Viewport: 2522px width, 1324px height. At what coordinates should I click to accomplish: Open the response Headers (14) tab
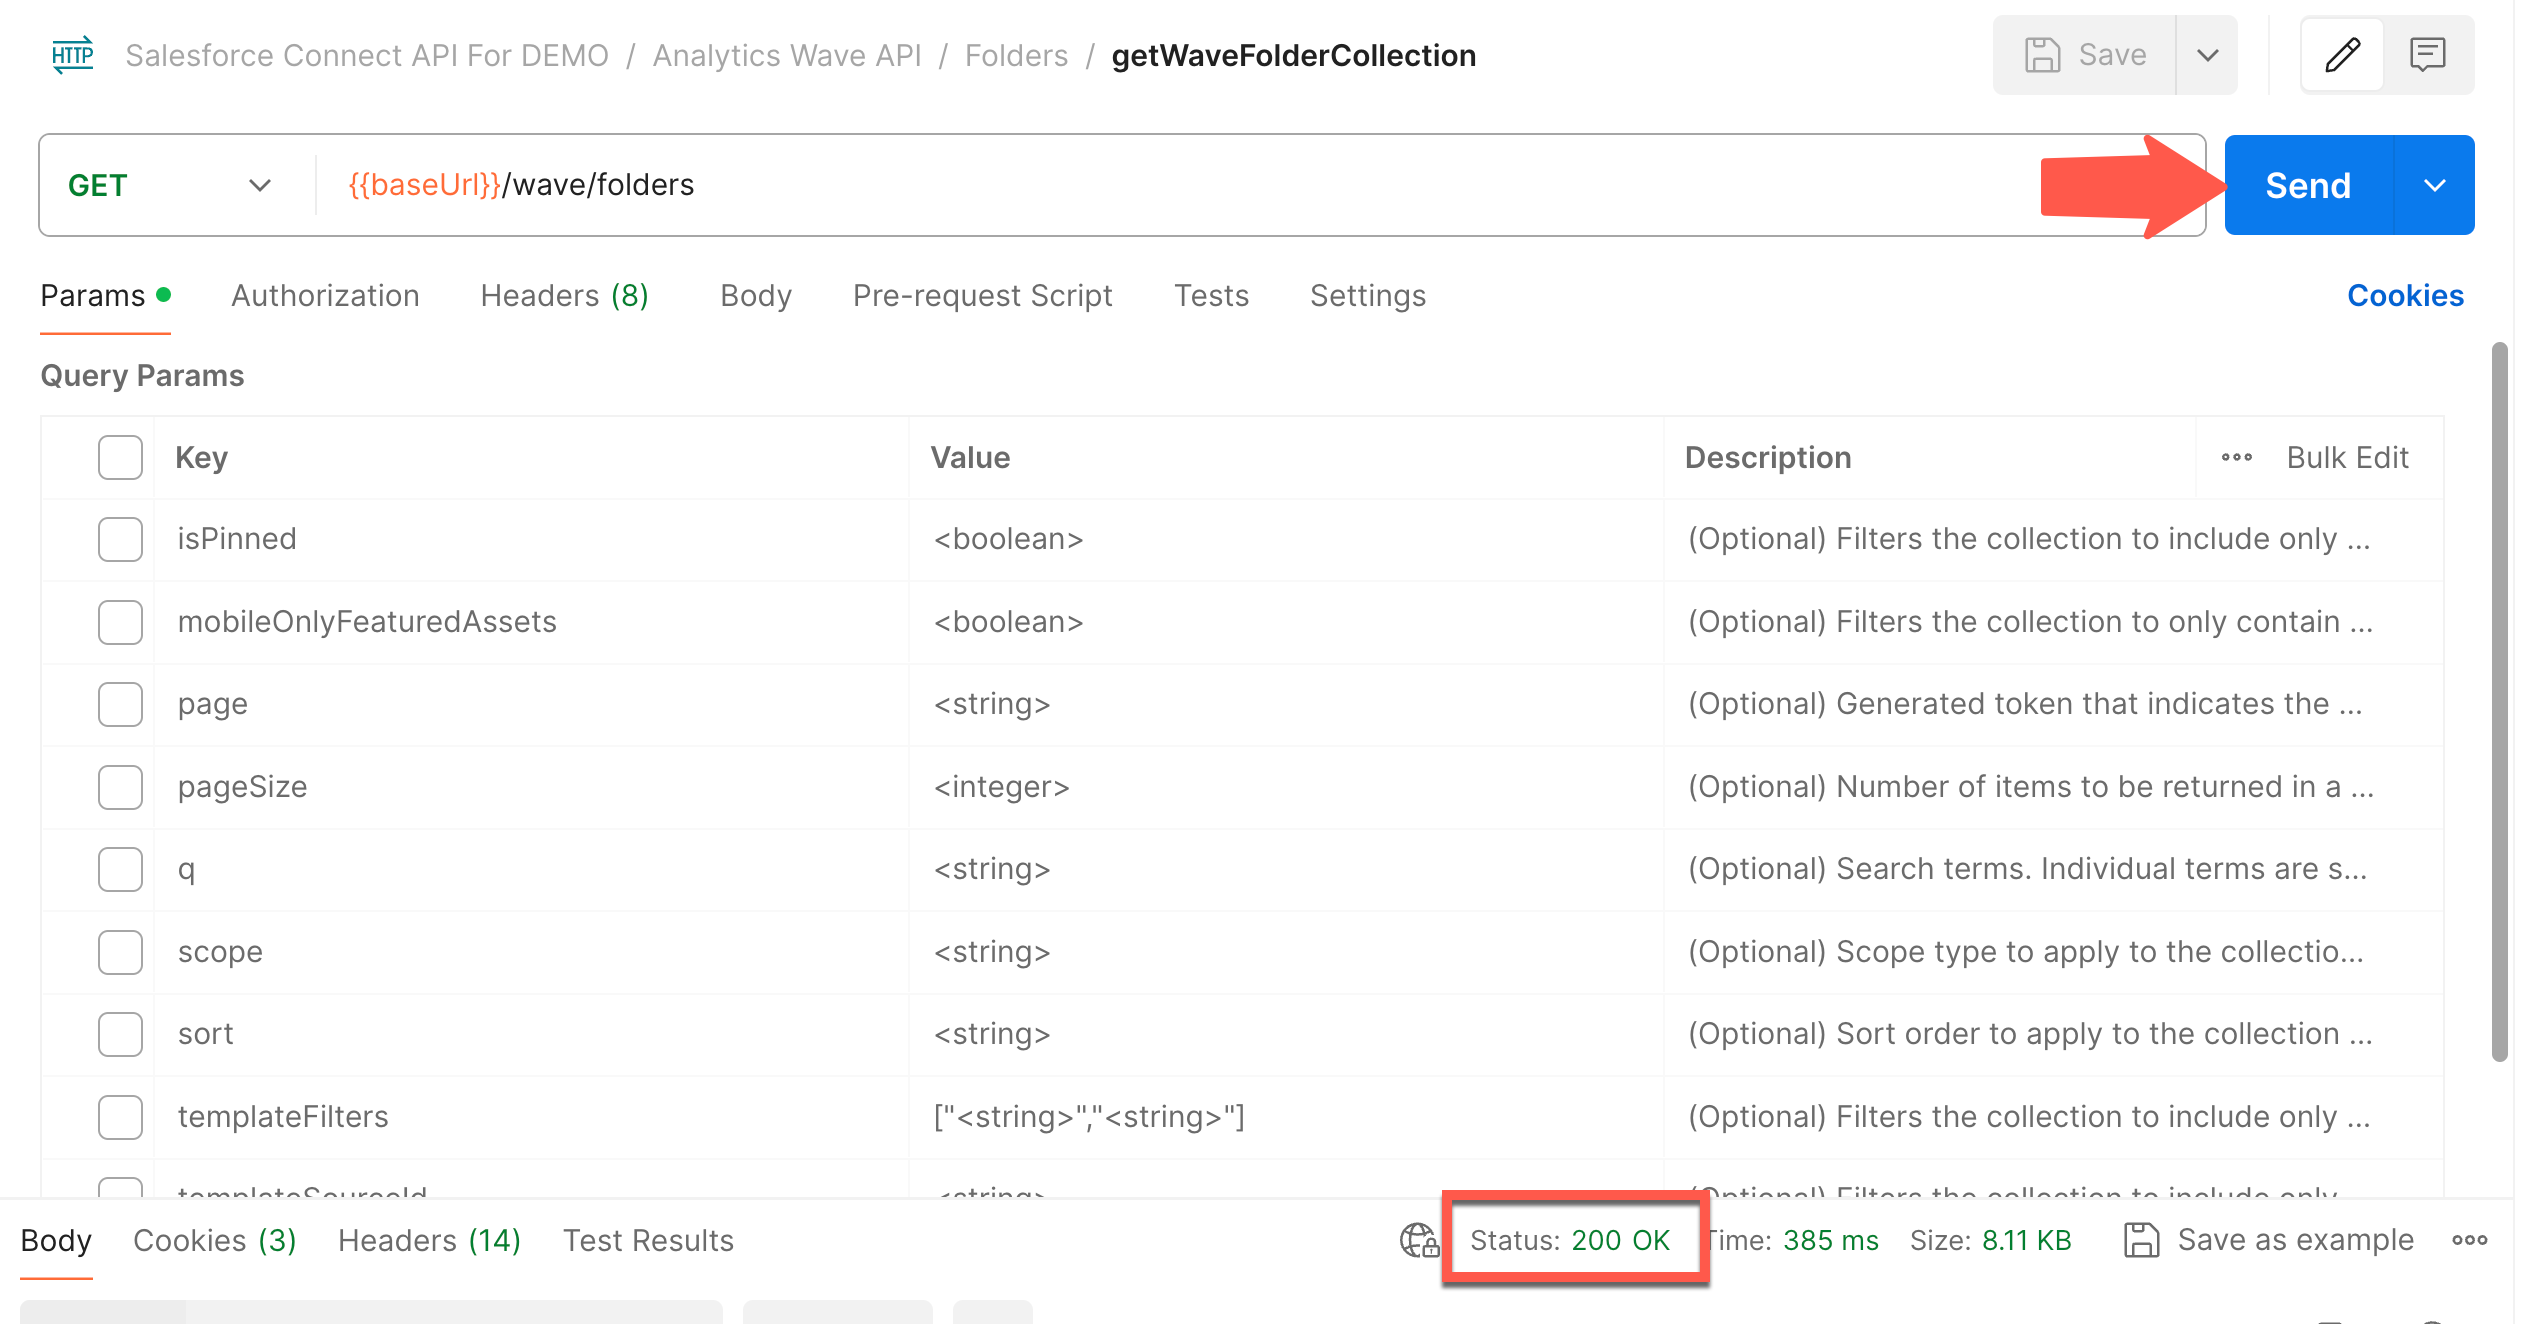coord(429,1240)
